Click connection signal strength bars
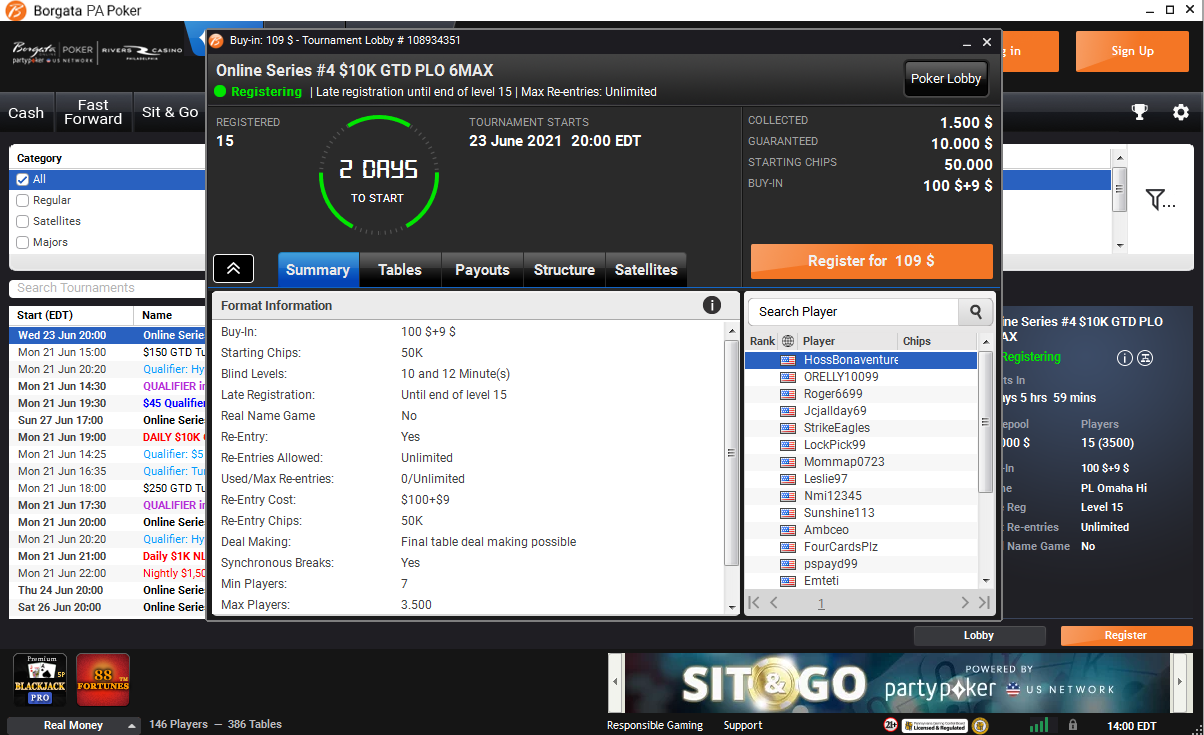This screenshot has width=1204, height=735. tap(1039, 725)
